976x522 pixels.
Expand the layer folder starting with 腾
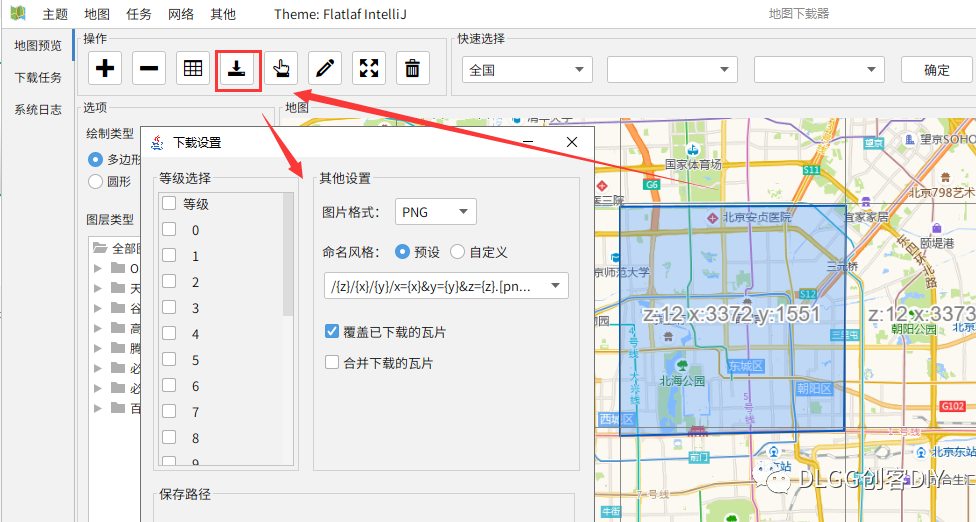[98, 348]
